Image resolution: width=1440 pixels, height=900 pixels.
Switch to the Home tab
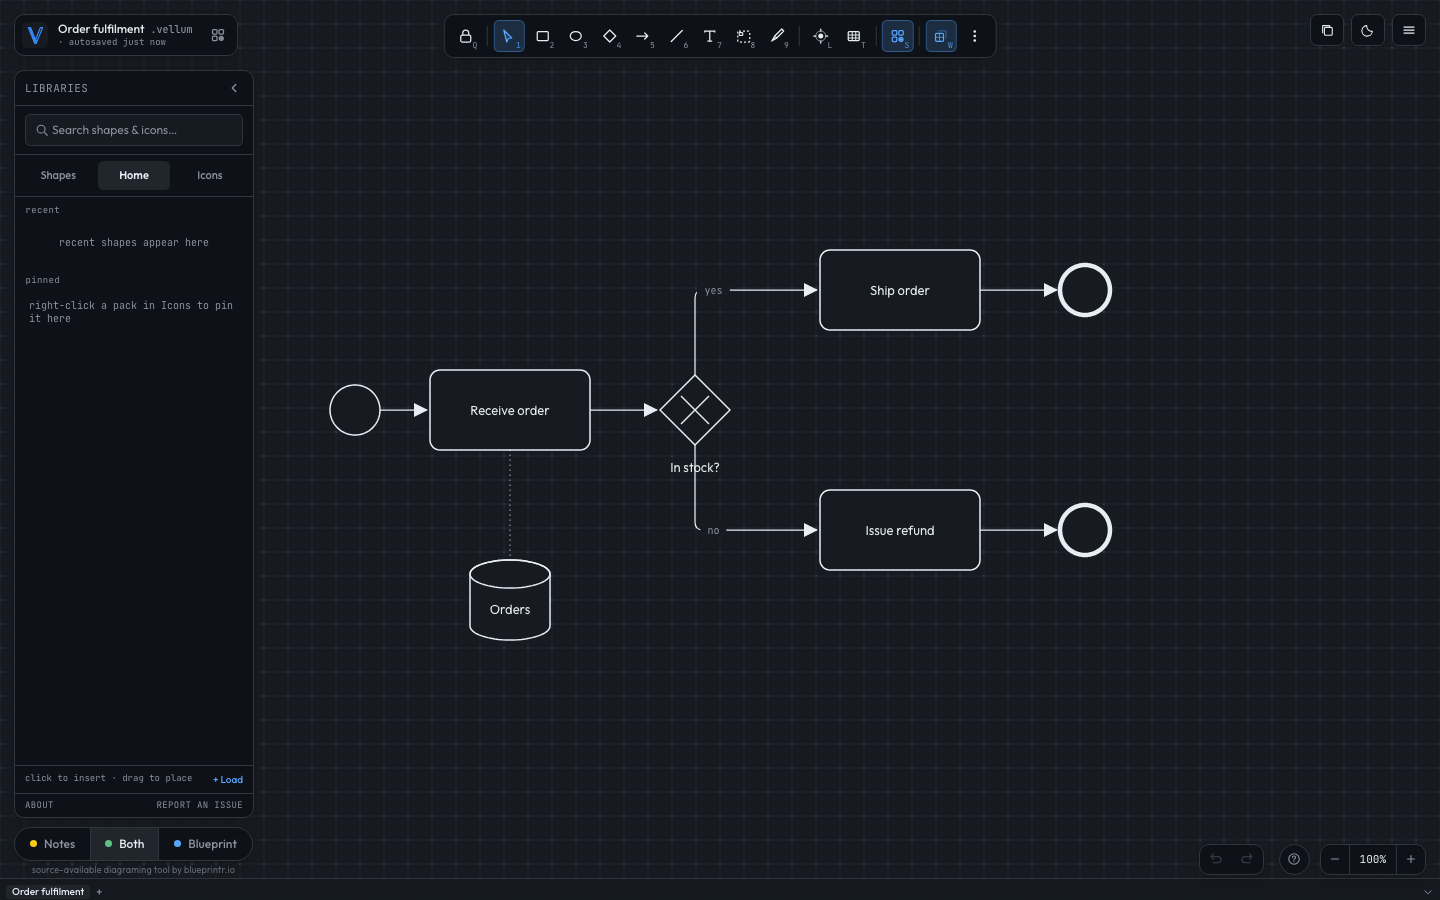point(134,175)
